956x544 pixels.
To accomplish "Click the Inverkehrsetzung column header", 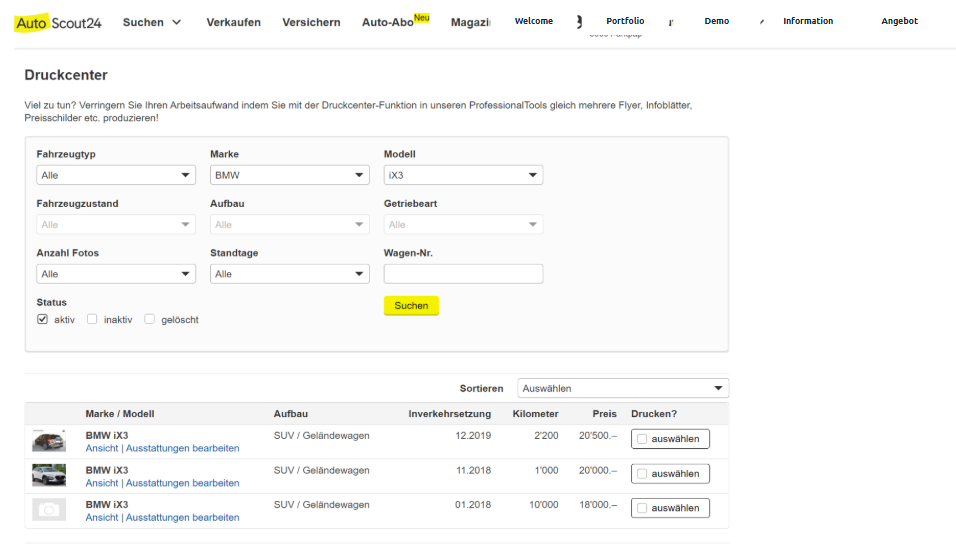I will click(x=449, y=413).
